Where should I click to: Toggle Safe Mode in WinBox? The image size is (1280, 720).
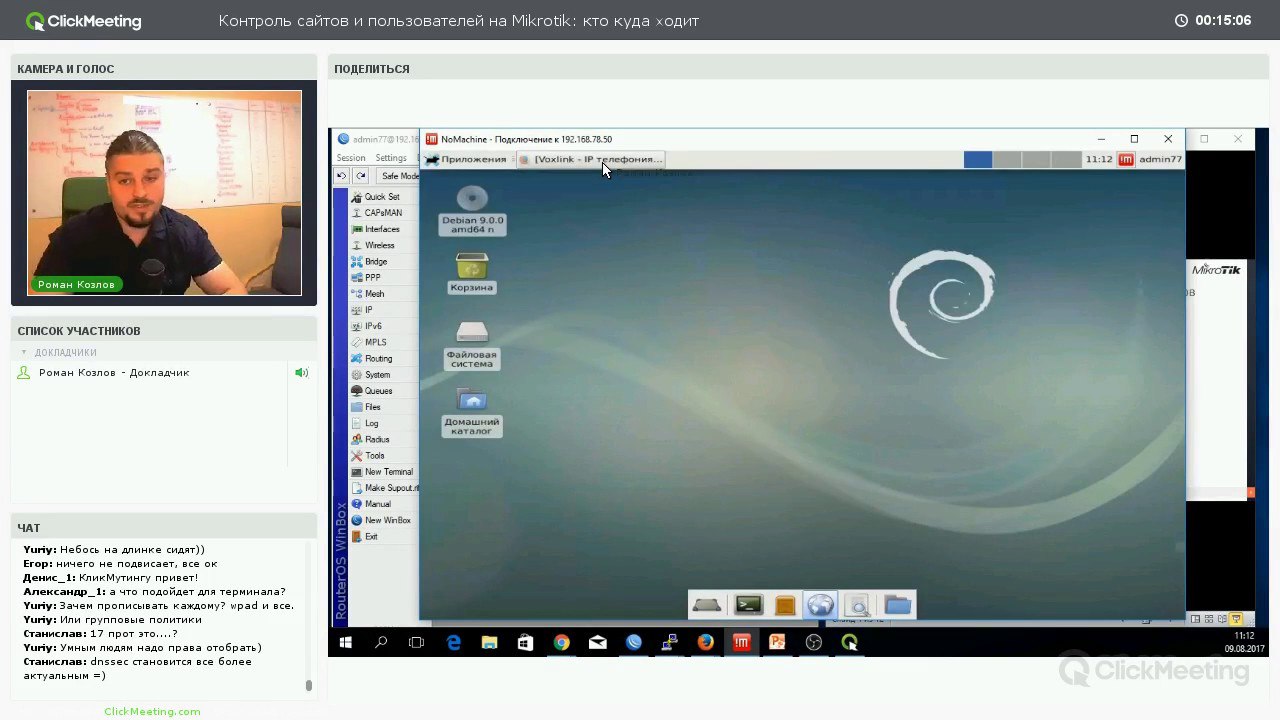[x=399, y=176]
